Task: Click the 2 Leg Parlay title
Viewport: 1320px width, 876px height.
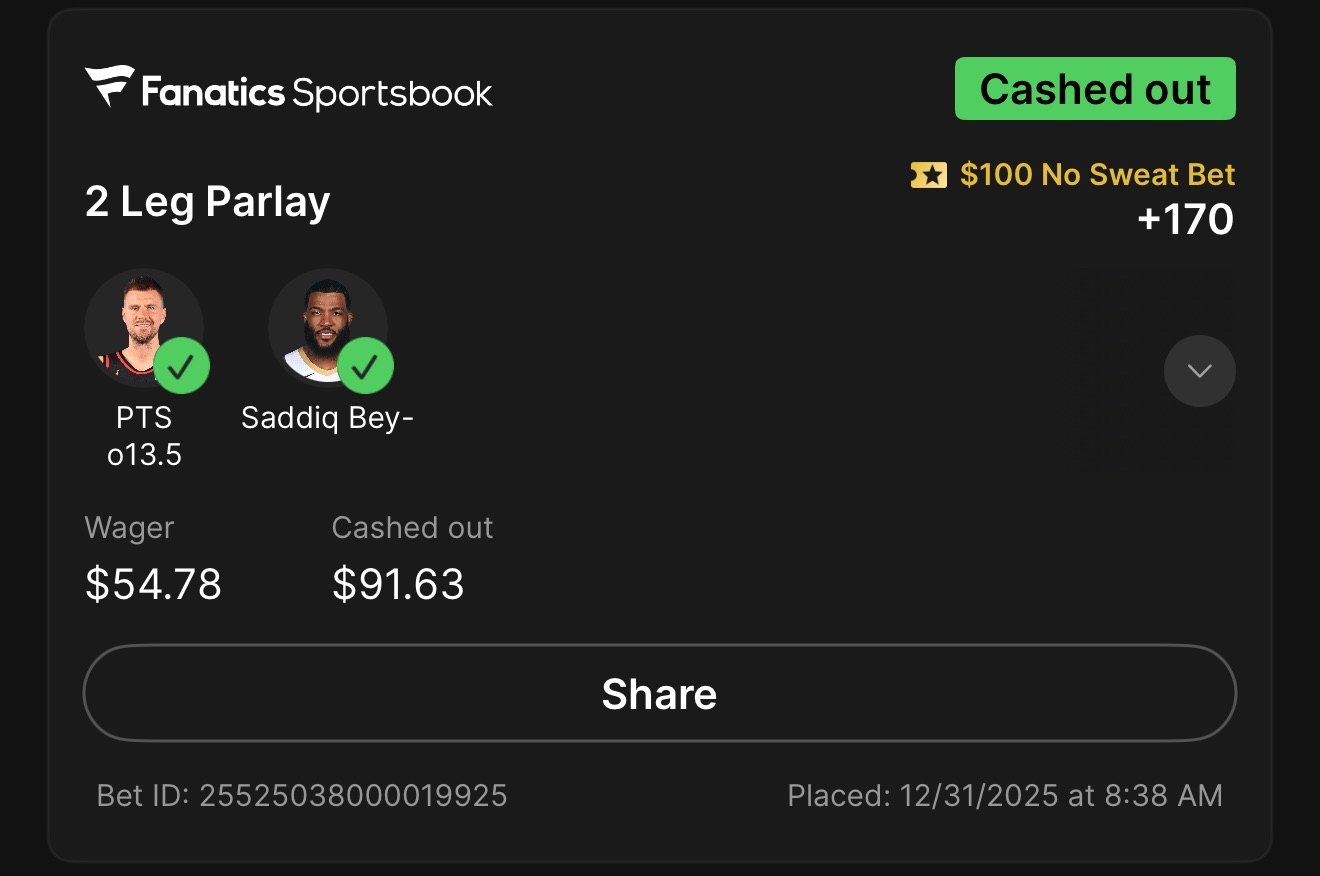Action: pos(207,203)
